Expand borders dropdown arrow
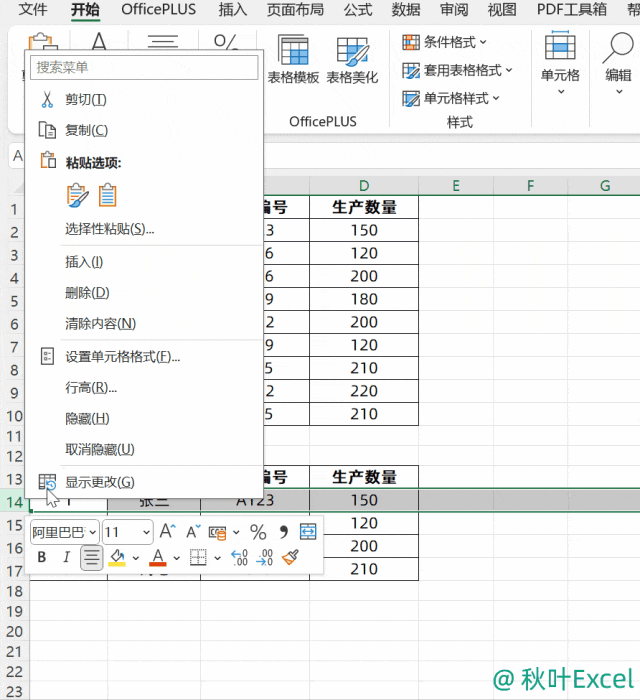 coord(217,558)
